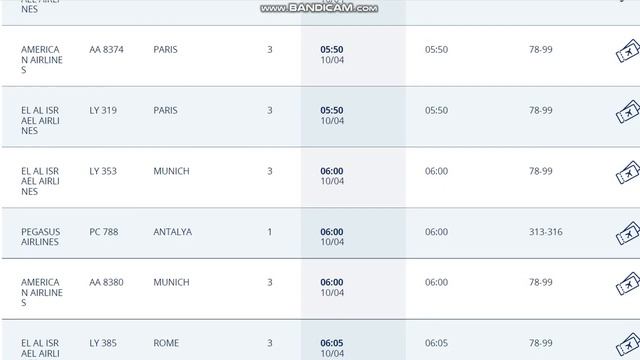Select flight number AA 8374
This screenshot has width=640, height=360.
pyautogui.click(x=106, y=49)
